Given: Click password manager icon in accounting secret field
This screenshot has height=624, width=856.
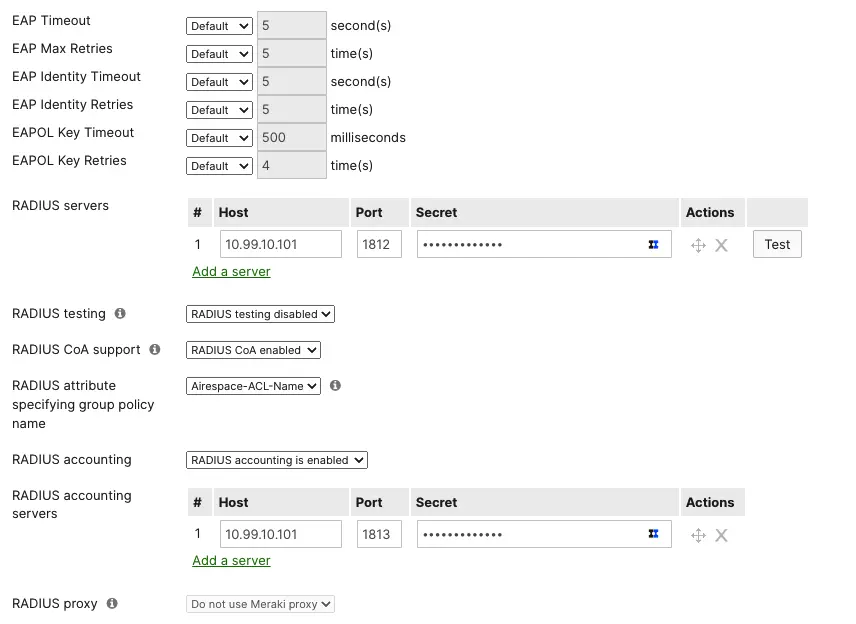Looking at the screenshot, I should coord(653,534).
